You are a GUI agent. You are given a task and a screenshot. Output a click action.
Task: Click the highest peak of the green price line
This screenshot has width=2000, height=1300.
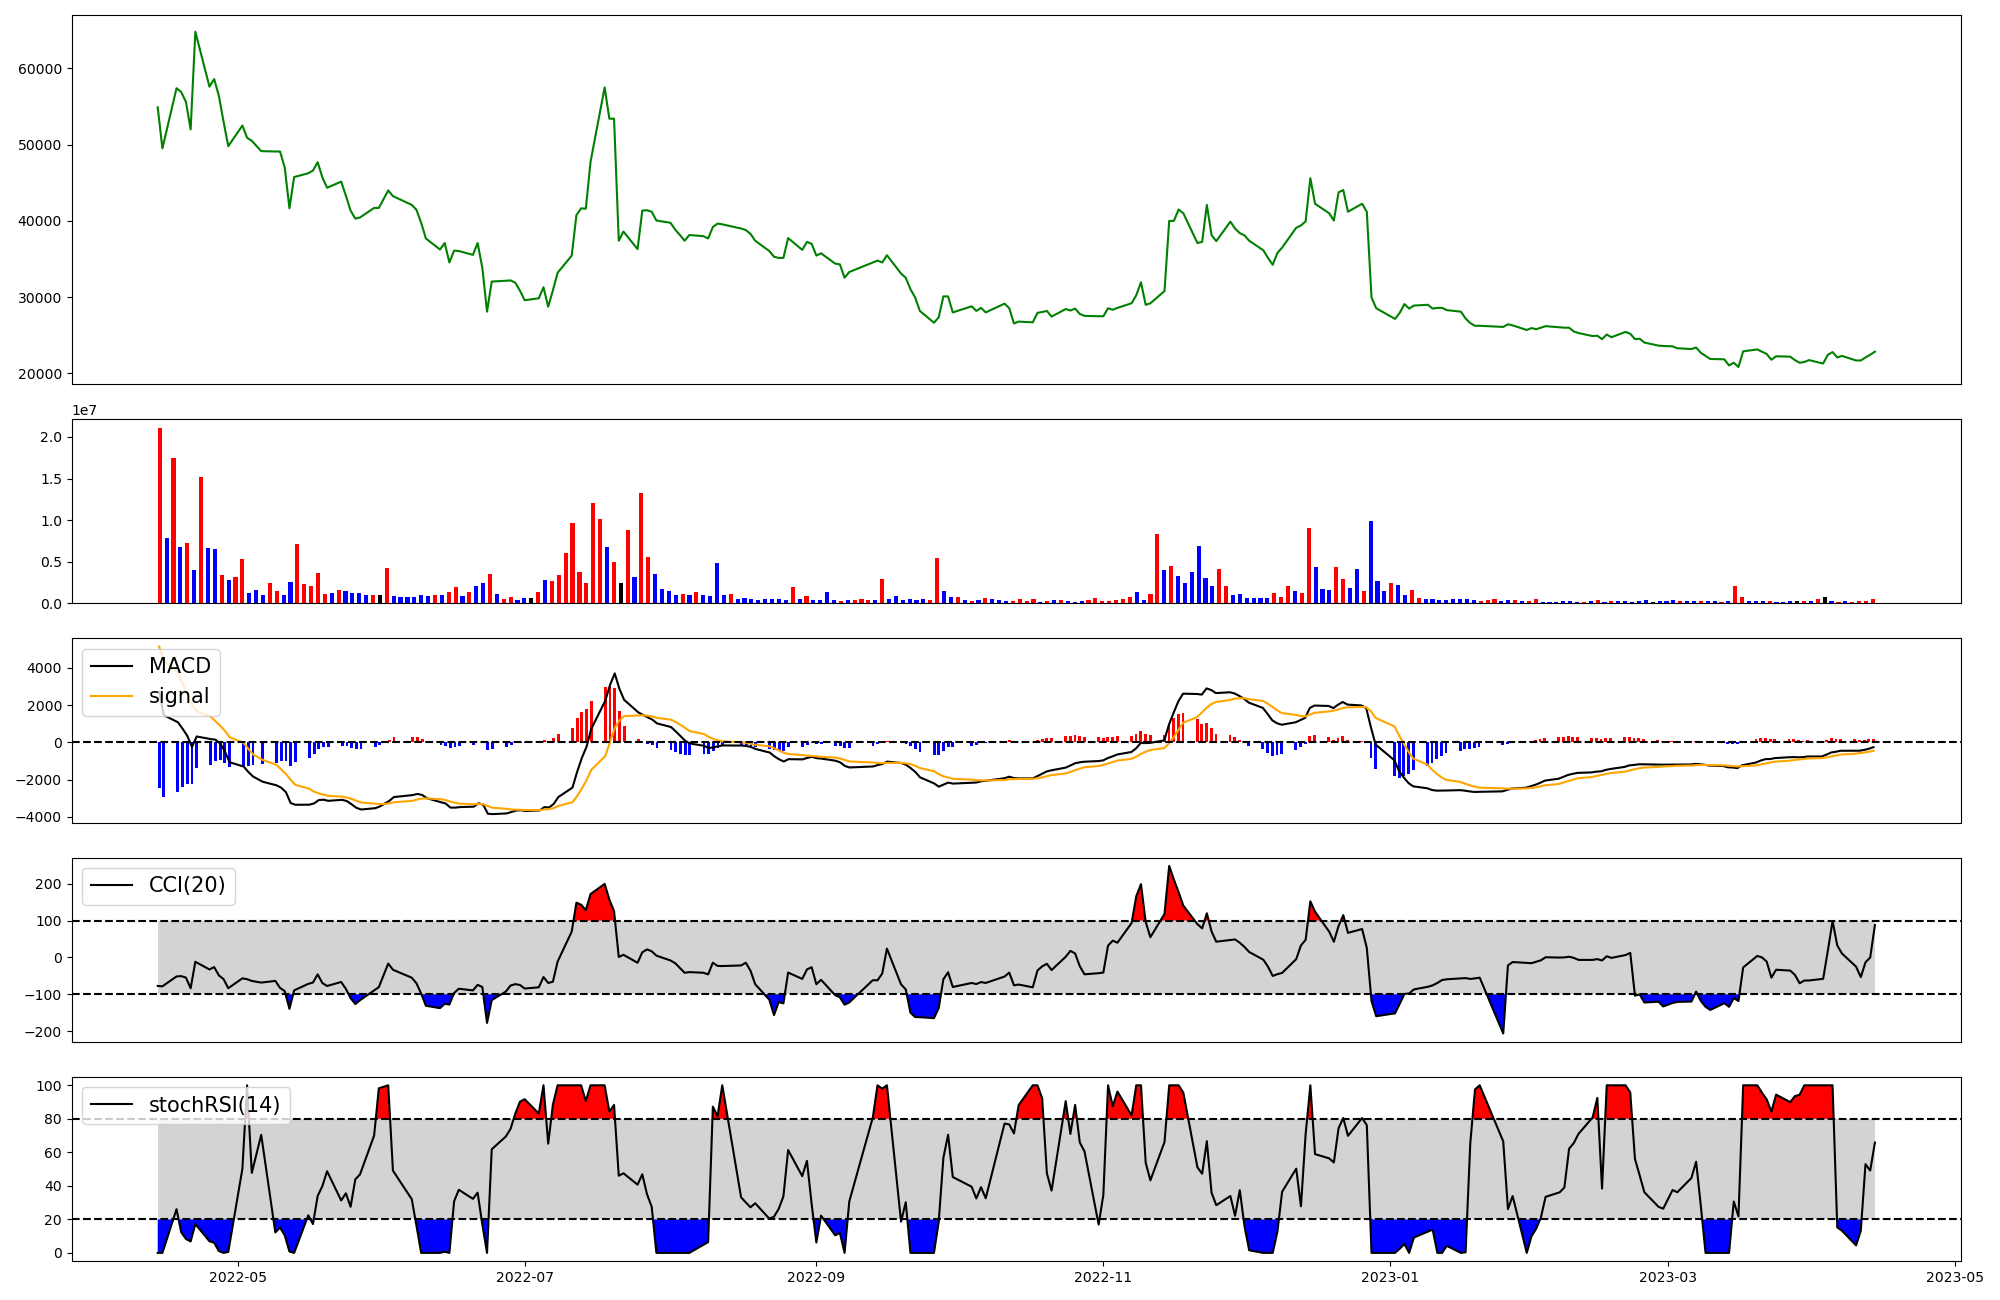coord(195,32)
